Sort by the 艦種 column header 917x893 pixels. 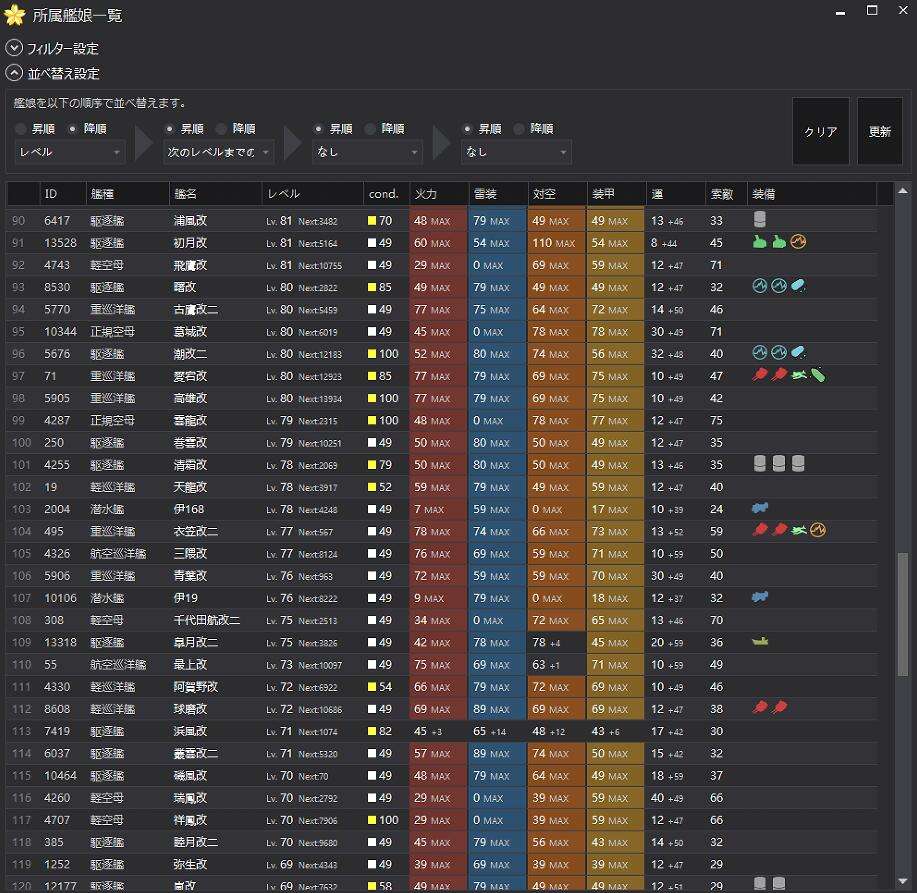127,194
